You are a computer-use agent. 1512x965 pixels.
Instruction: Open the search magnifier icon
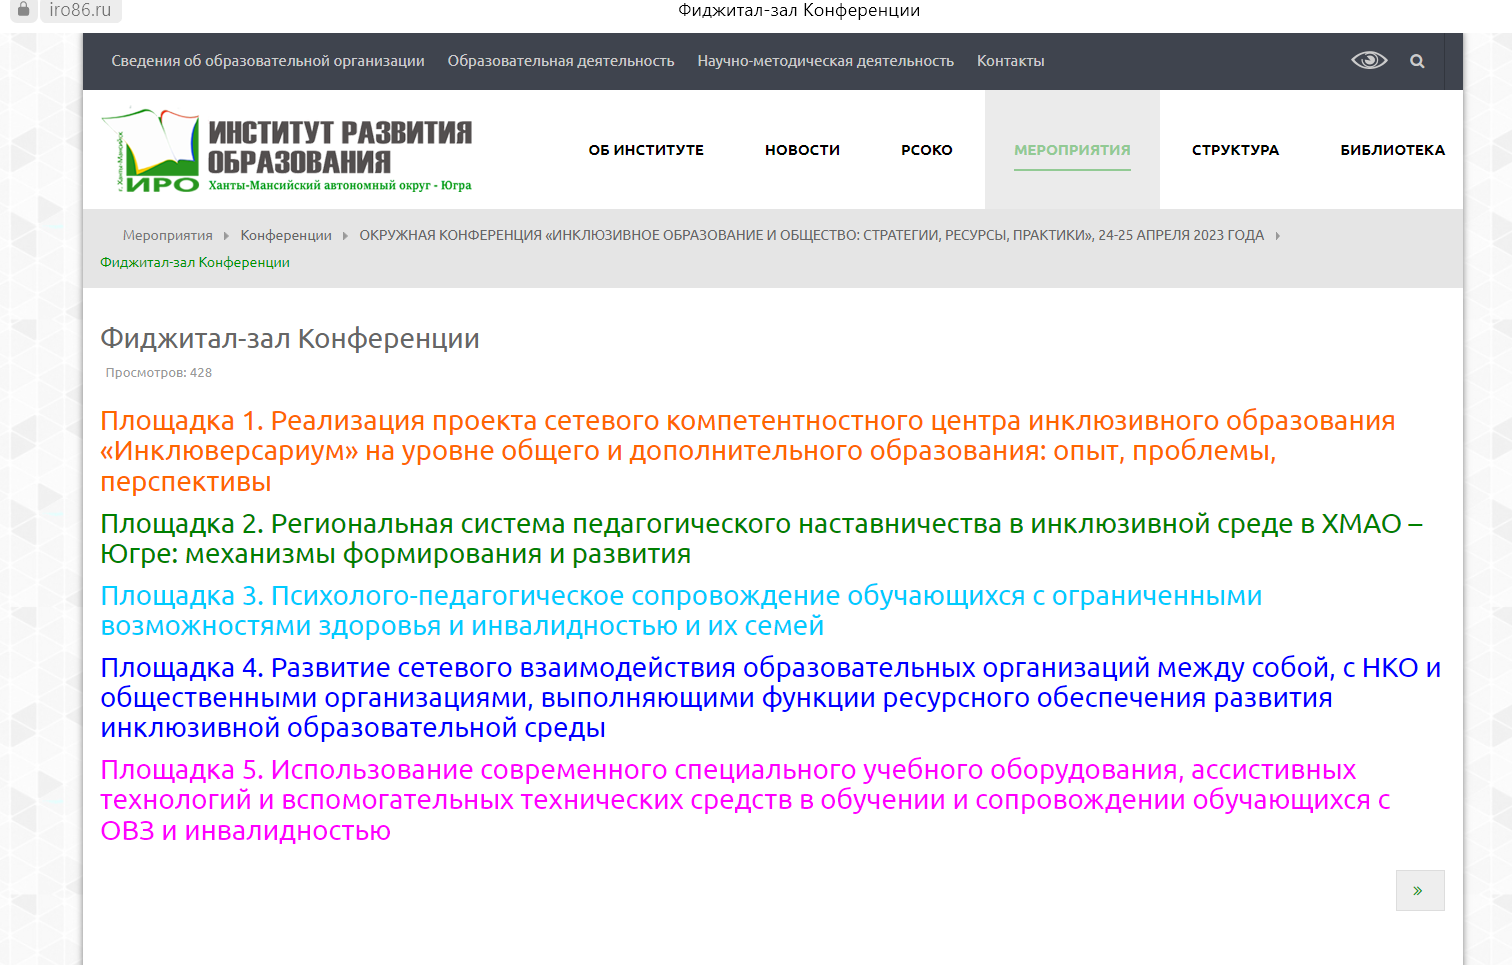(x=1417, y=61)
